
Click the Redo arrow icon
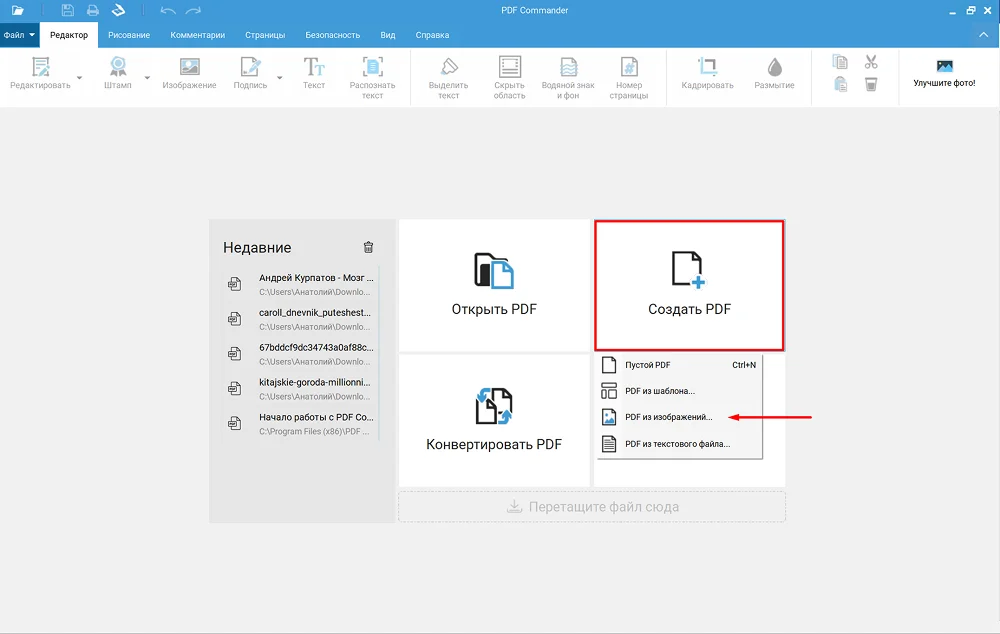click(193, 10)
